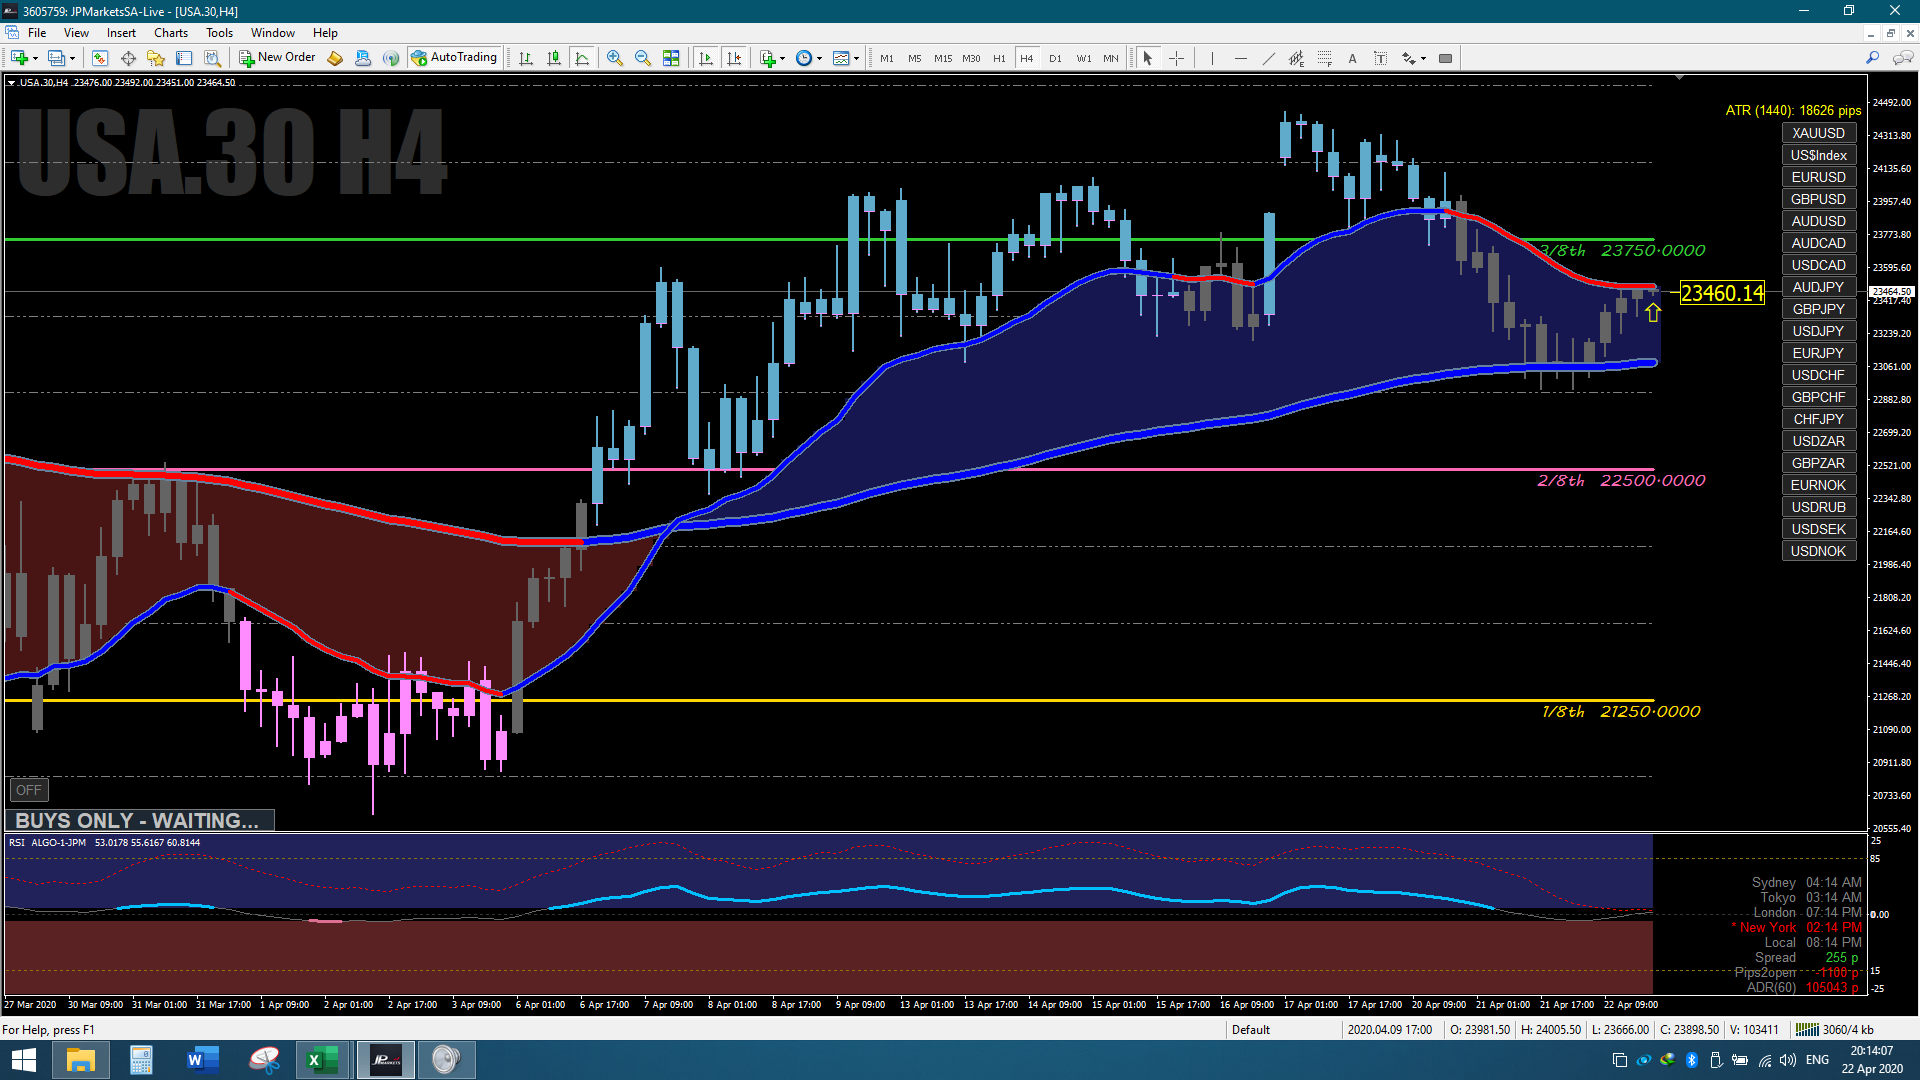Select the Crosshair cursor tool

pyautogui.click(x=1176, y=58)
